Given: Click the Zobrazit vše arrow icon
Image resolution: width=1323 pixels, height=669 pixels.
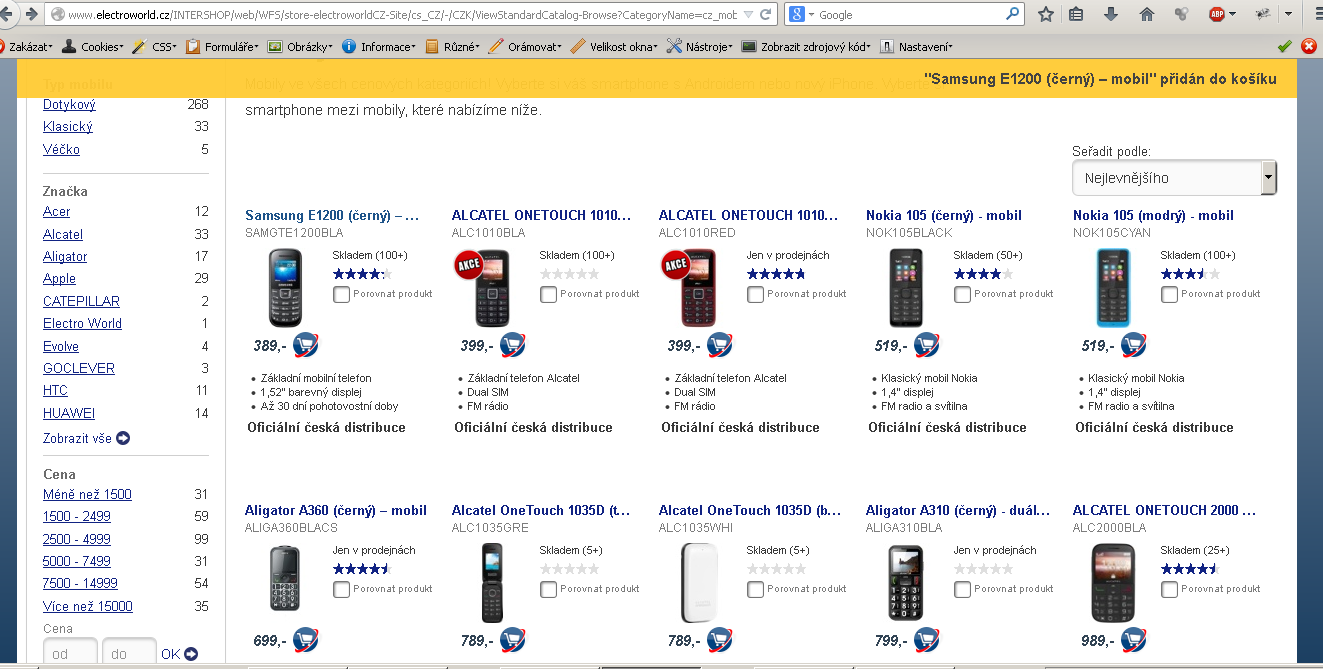Looking at the screenshot, I should pos(123,438).
